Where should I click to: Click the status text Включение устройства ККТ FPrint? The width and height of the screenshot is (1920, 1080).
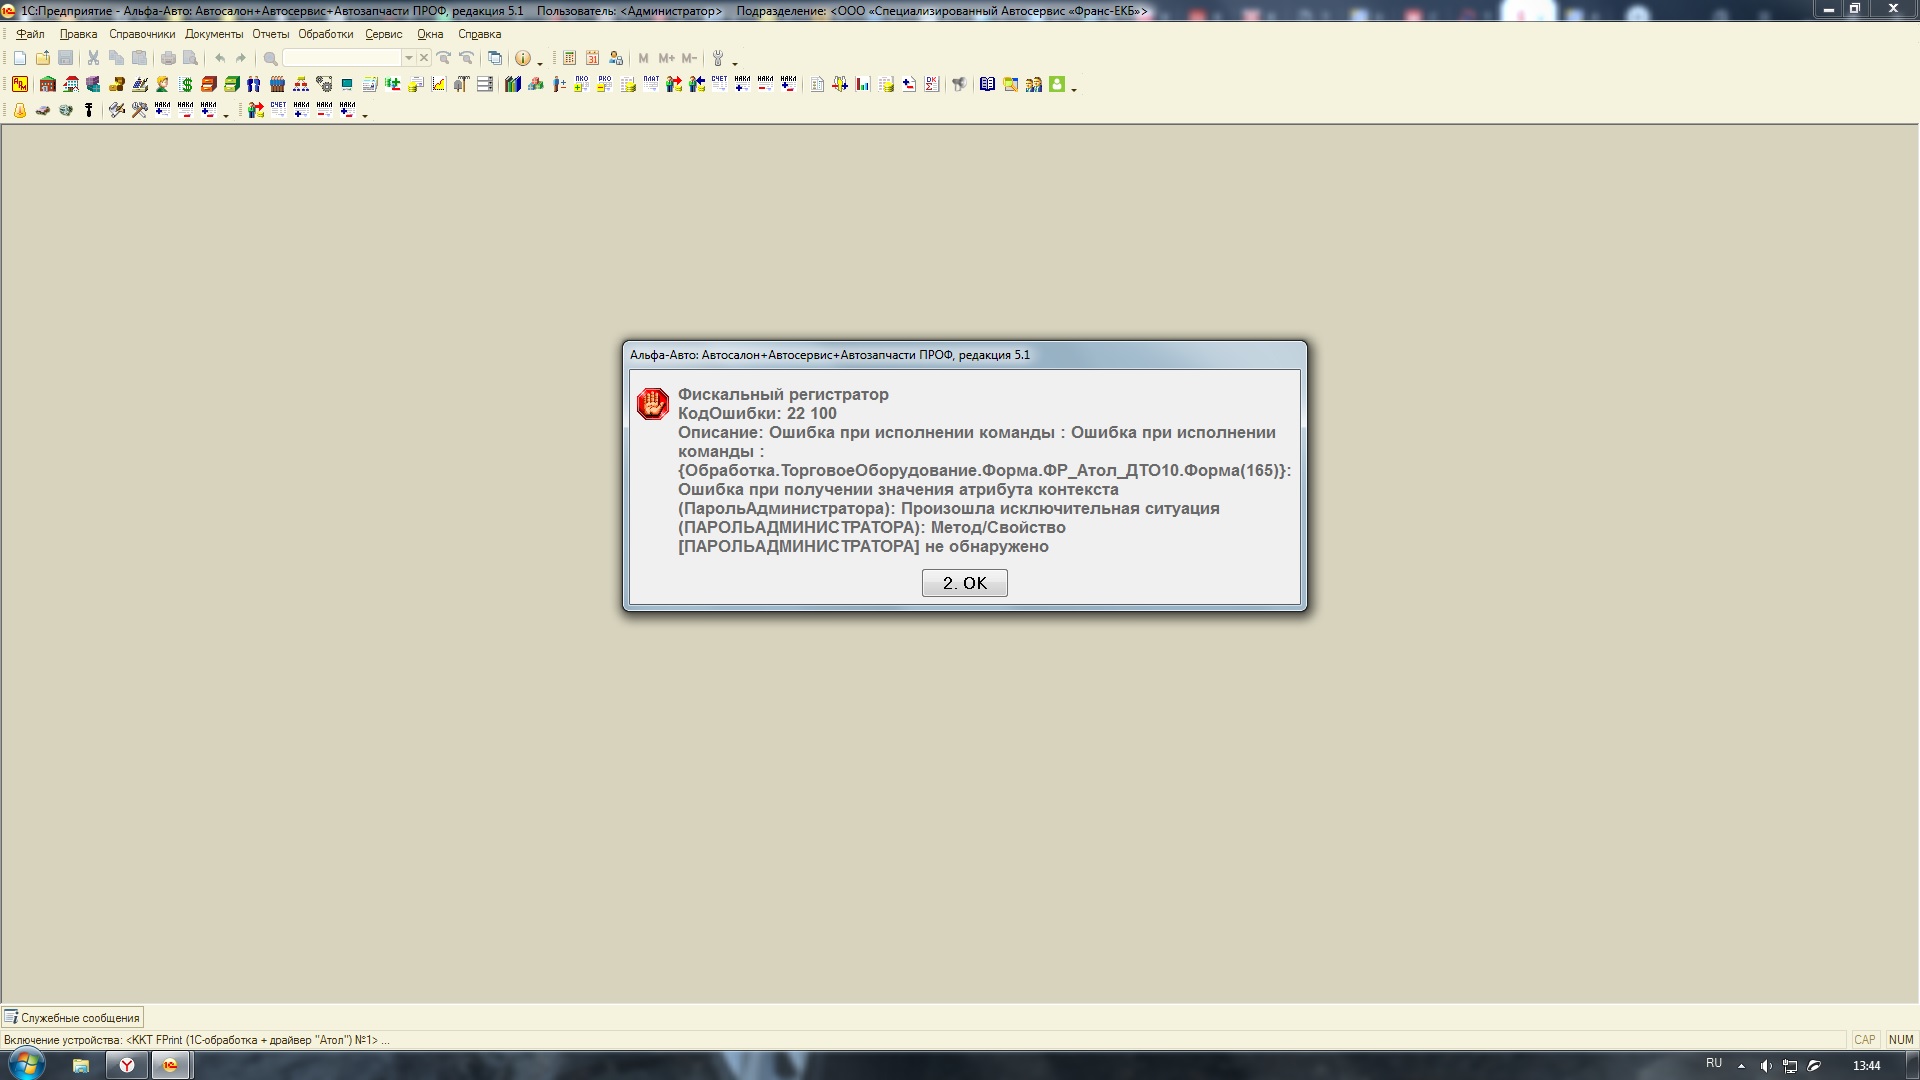tap(197, 1040)
